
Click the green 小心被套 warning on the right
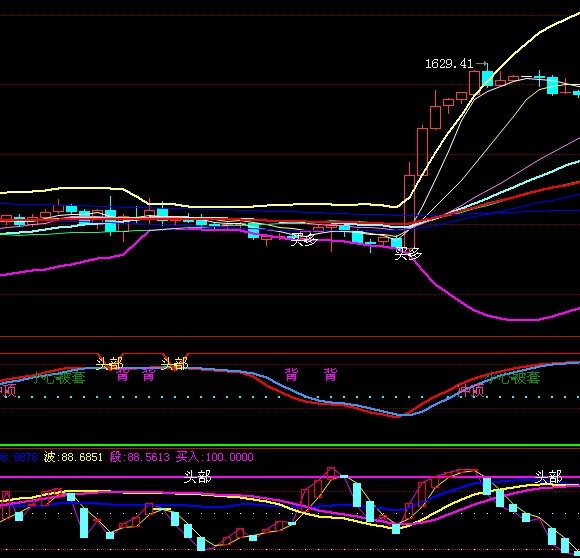(x=514, y=378)
